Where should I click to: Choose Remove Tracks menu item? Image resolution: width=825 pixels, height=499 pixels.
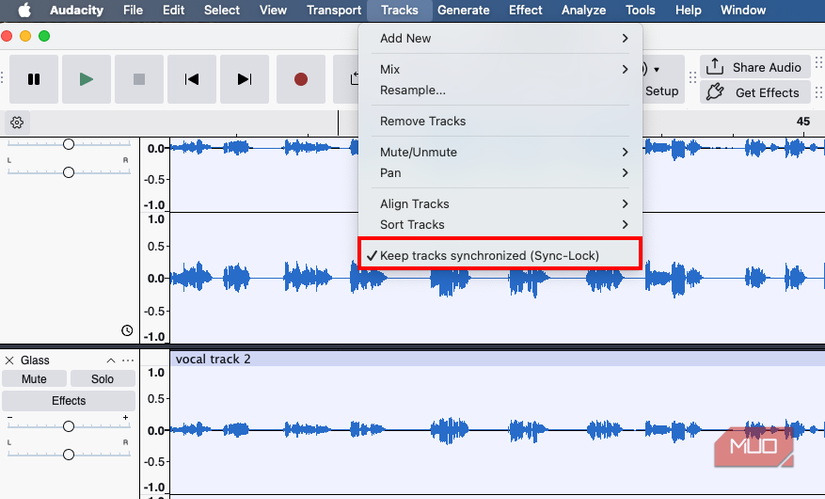[x=500, y=121]
